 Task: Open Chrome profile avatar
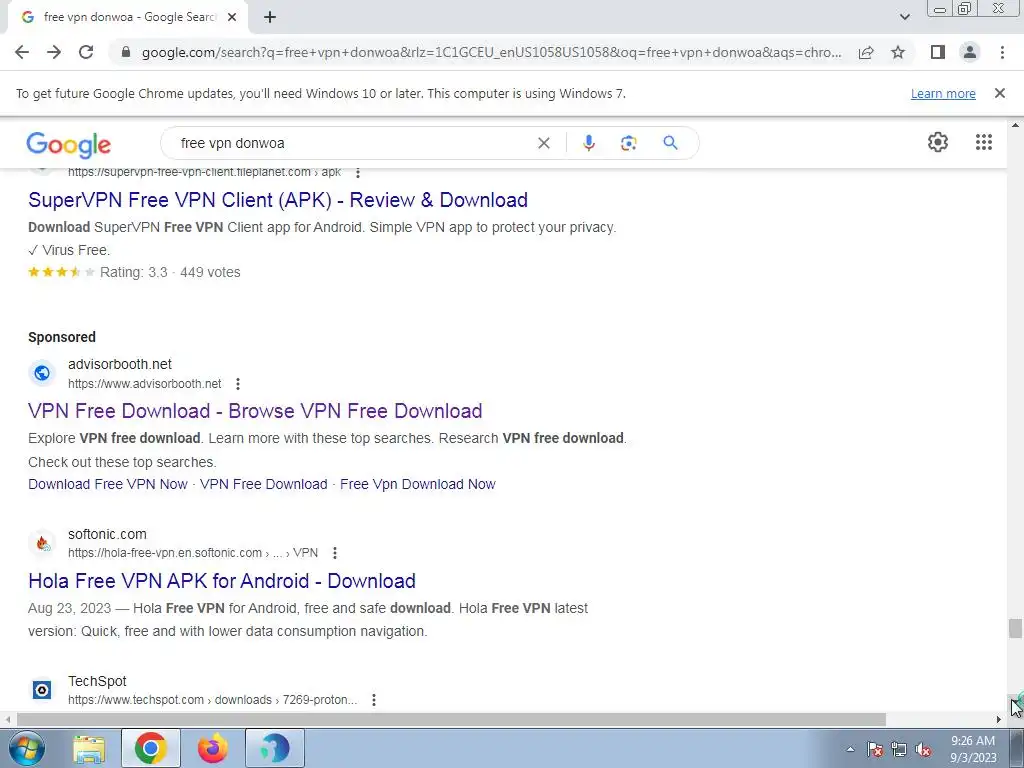(x=970, y=52)
